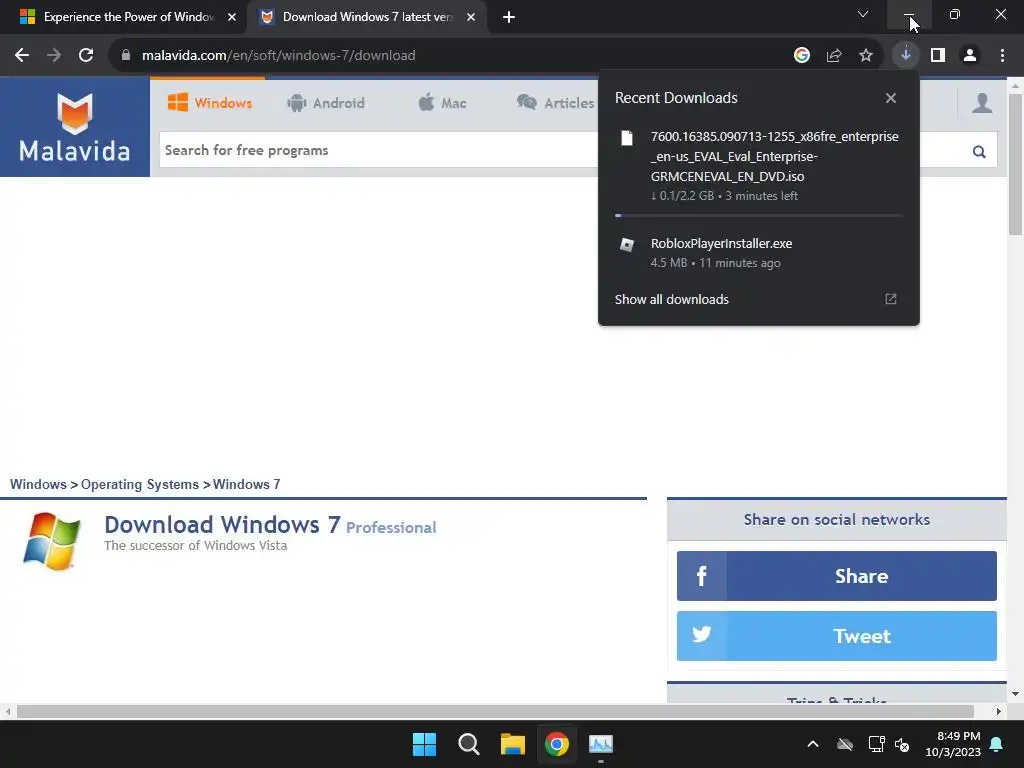Open Chrome side panel
This screenshot has width=1024, height=768.
[938, 56]
